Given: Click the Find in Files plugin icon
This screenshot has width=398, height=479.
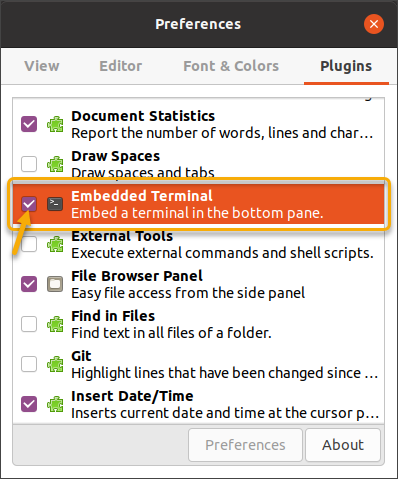Looking at the screenshot, I should [x=55, y=324].
